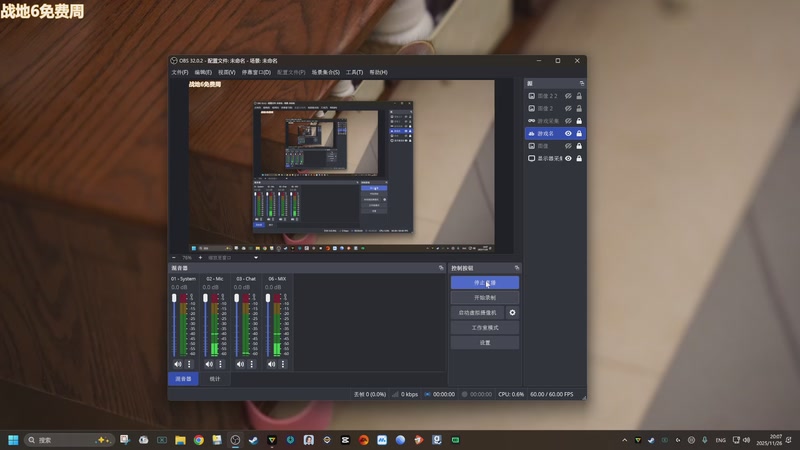Show the 图像 2 2 source

click(x=568, y=95)
